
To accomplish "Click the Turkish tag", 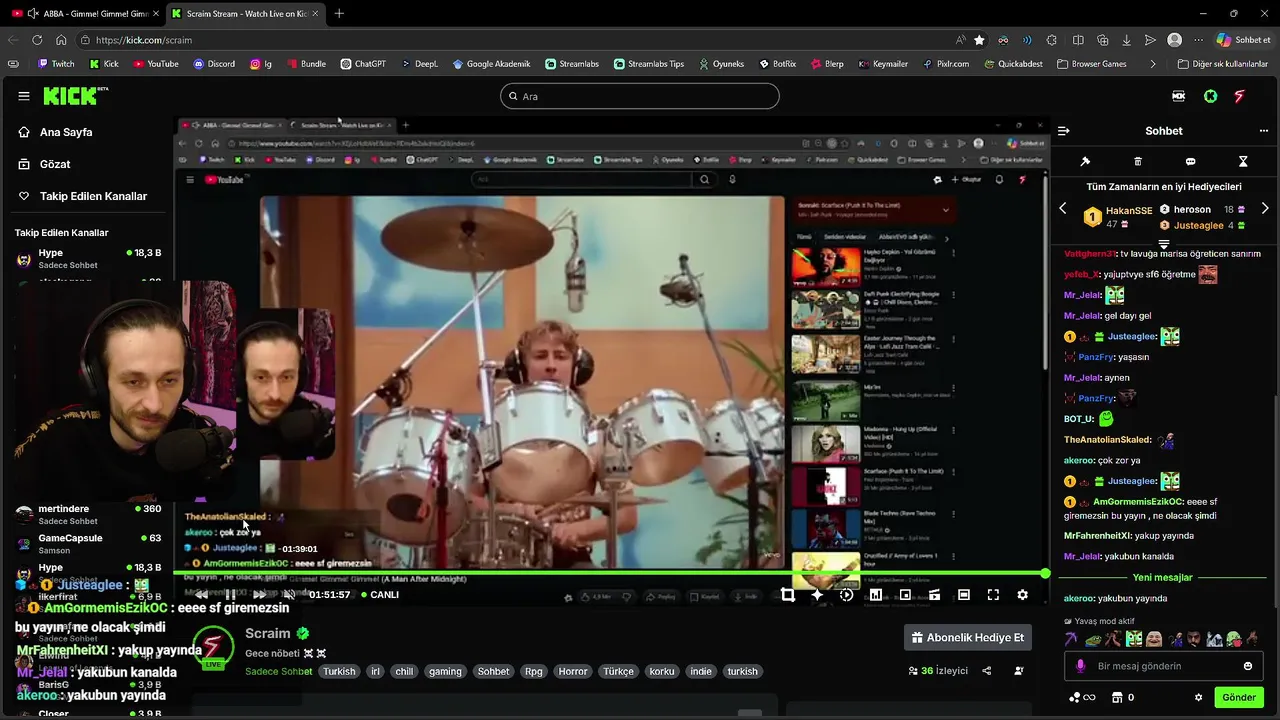I will 339,672.
